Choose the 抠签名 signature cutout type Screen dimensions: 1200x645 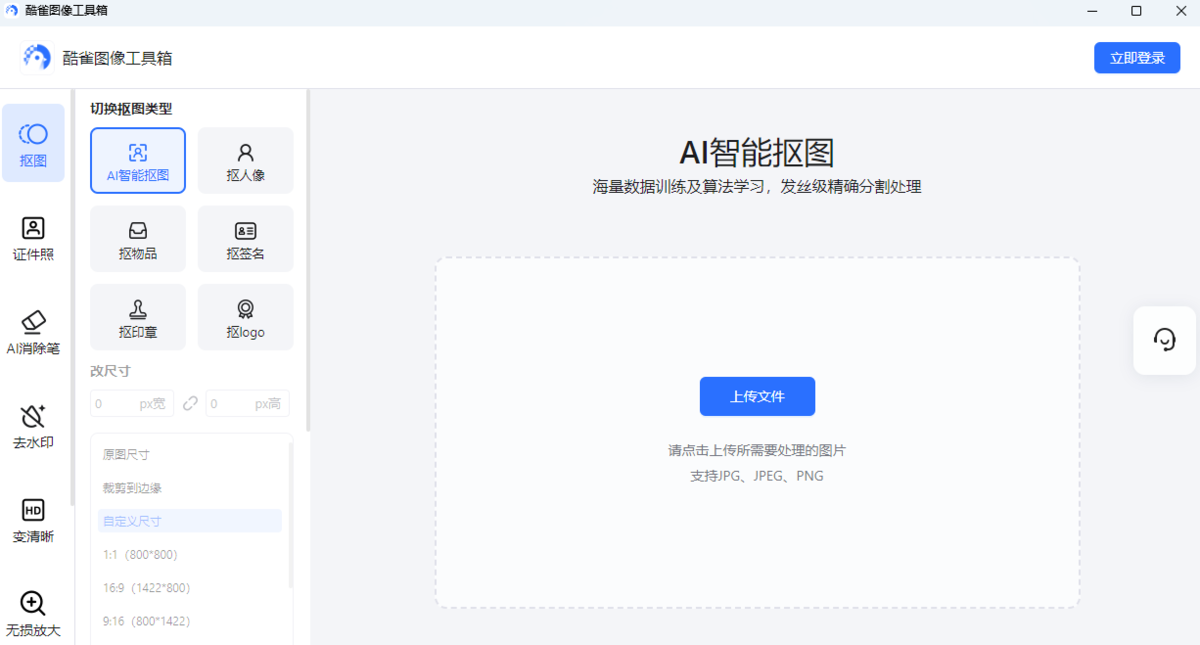pos(245,239)
